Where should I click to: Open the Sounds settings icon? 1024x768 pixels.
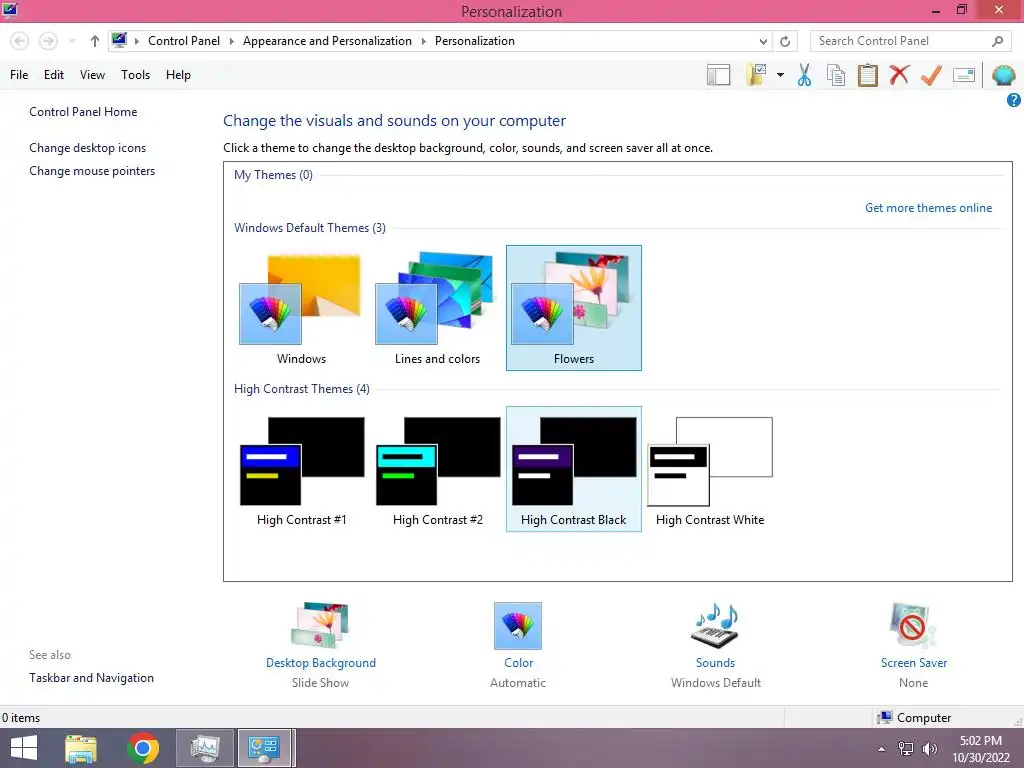[x=715, y=626]
